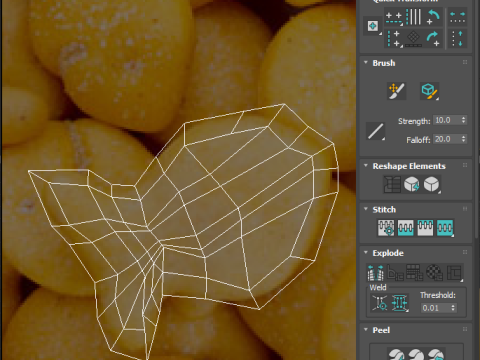The height and width of the screenshot is (360, 480).
Task: Click the Falloff spinner arrows
Action: 463,139
